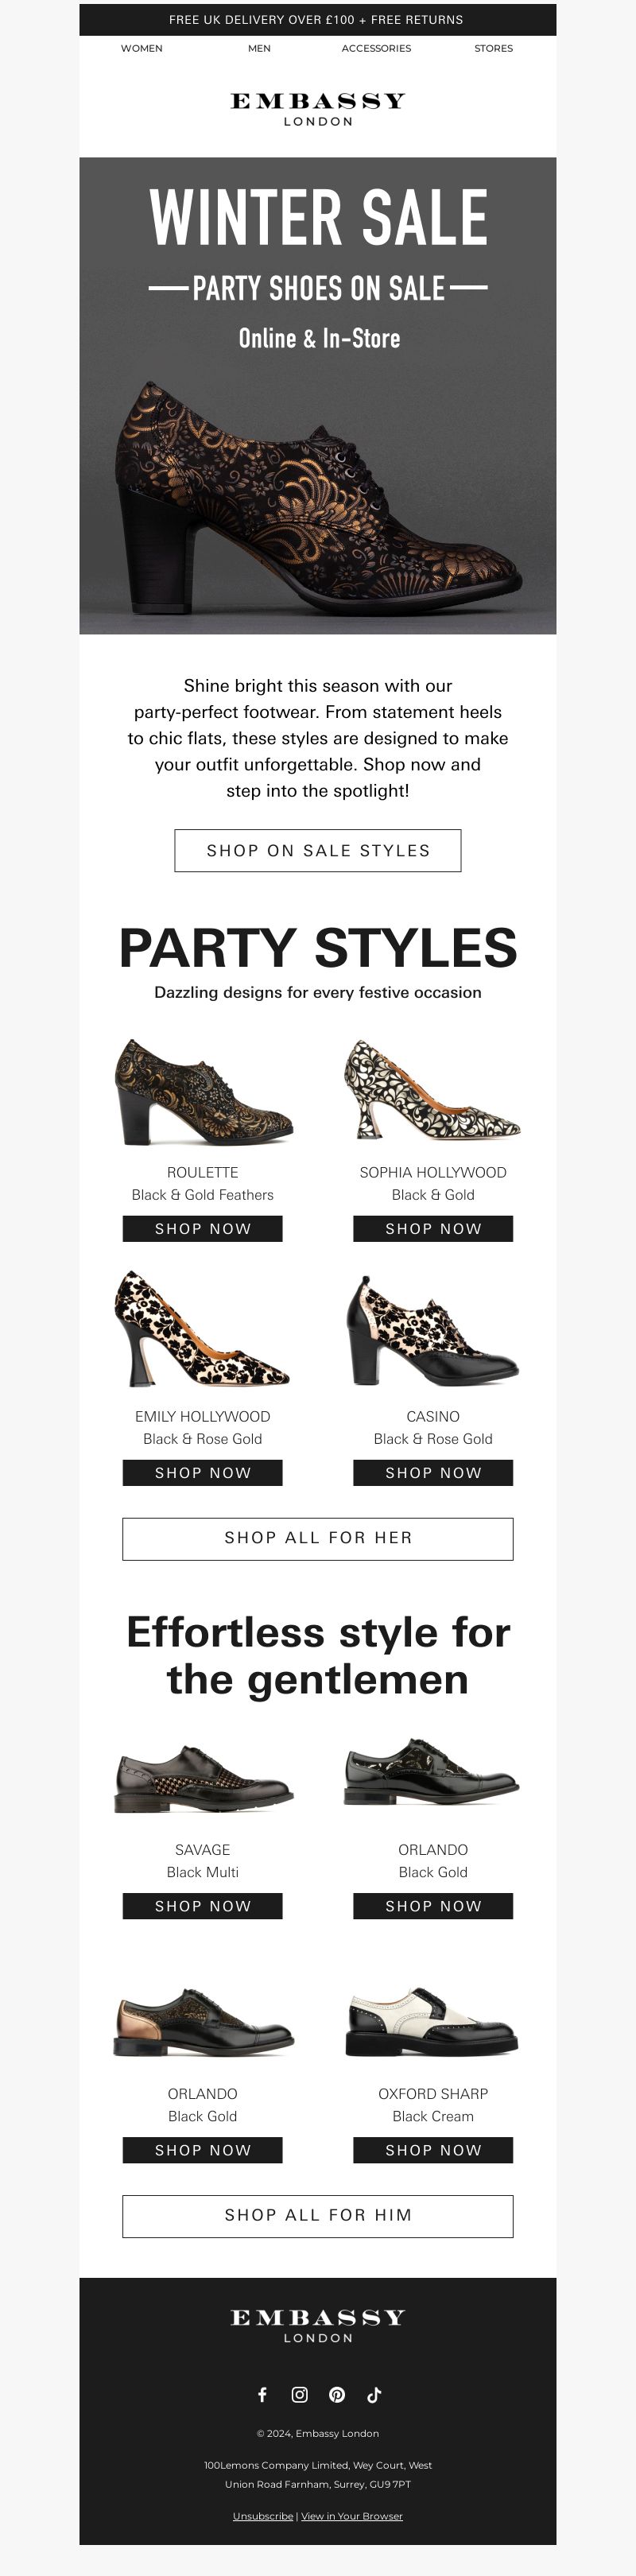Open the Facebook icon in footer

[262, 2394]
